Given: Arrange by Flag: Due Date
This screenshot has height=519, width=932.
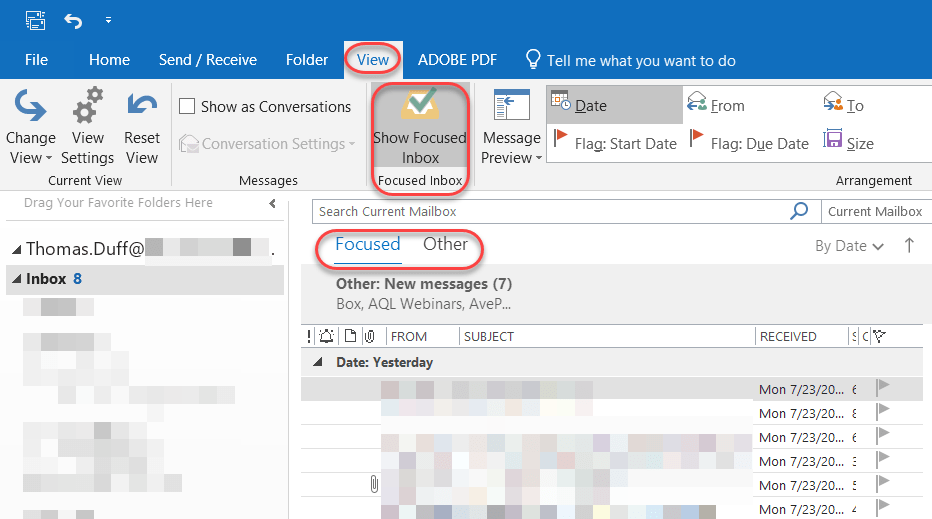Looking at the screenshot, I should pyautogui.click(x=749, y=143).
